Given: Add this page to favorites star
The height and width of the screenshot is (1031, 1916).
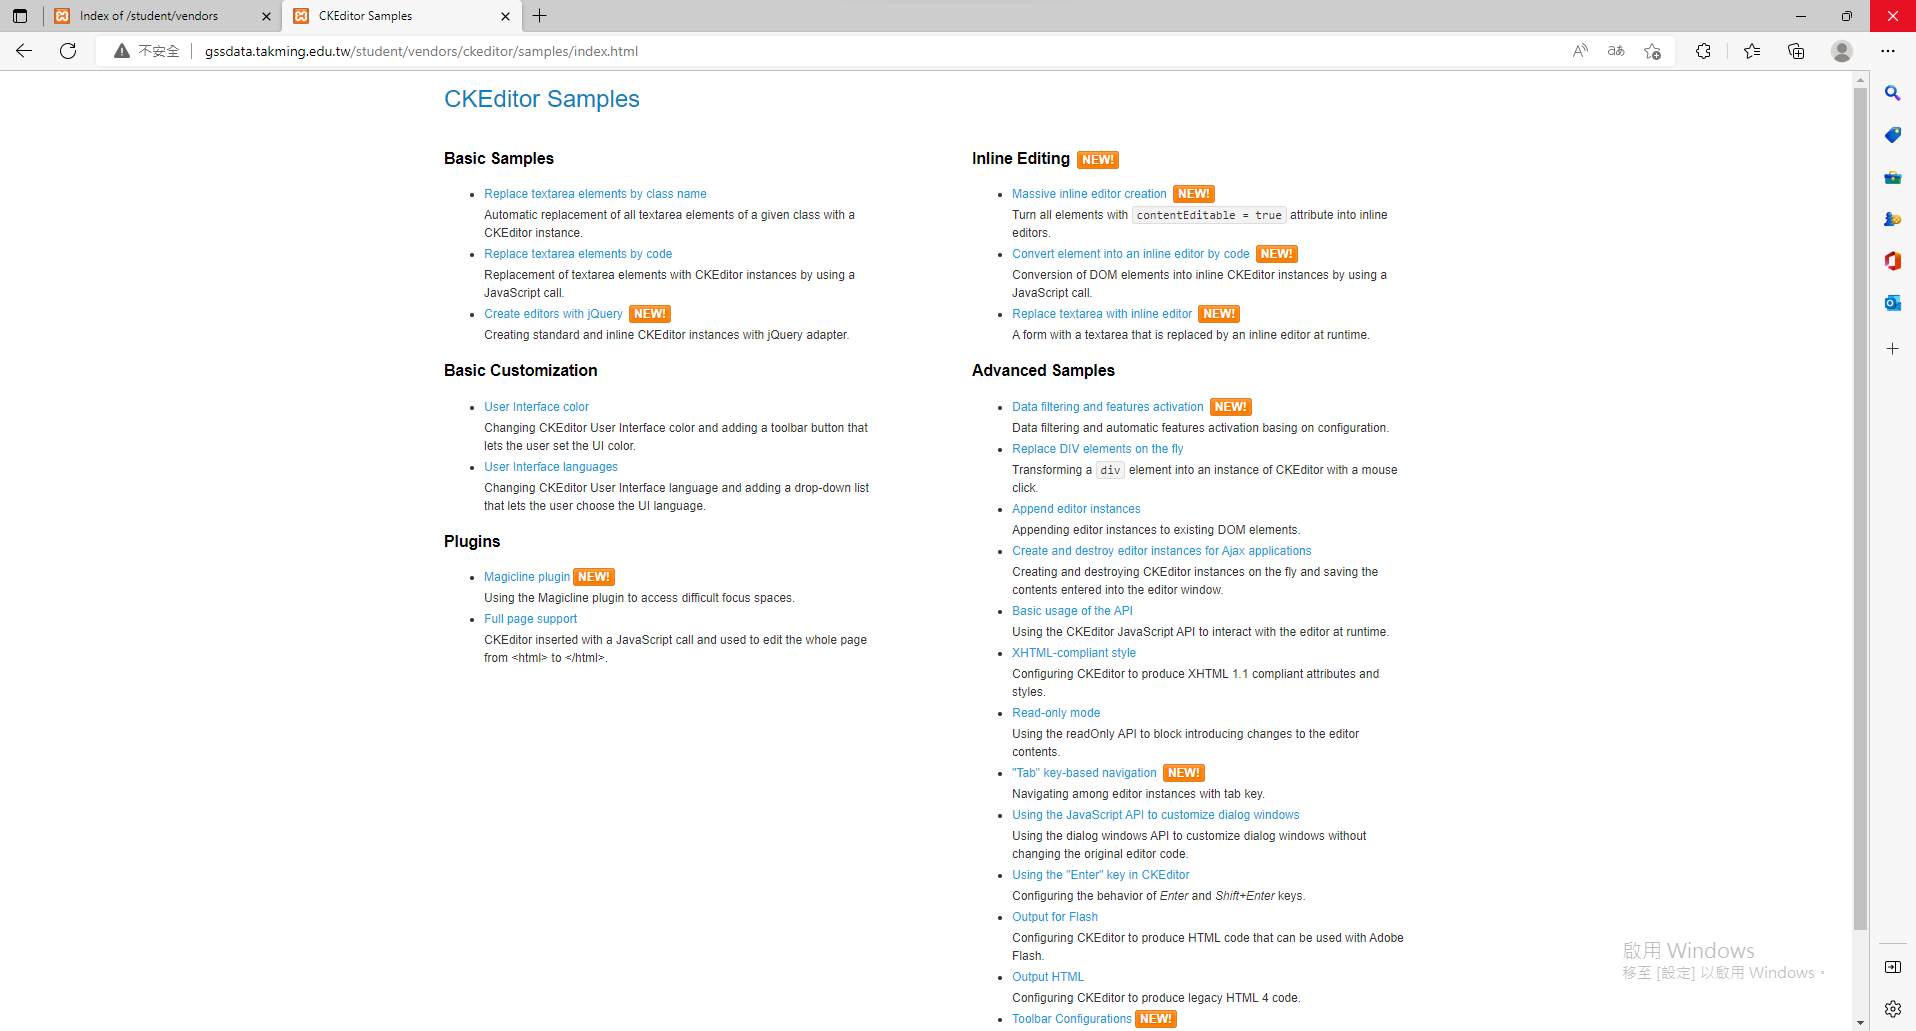Looking at the screenshot, I should pos(1652,51).
